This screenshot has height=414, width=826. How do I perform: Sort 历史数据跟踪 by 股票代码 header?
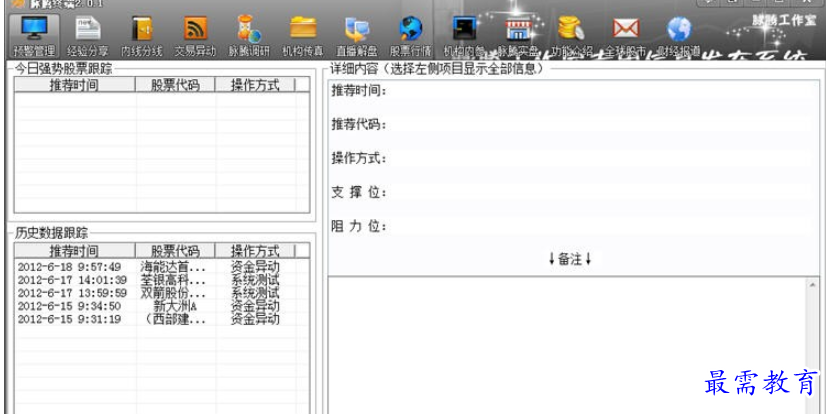click(175, 251)
